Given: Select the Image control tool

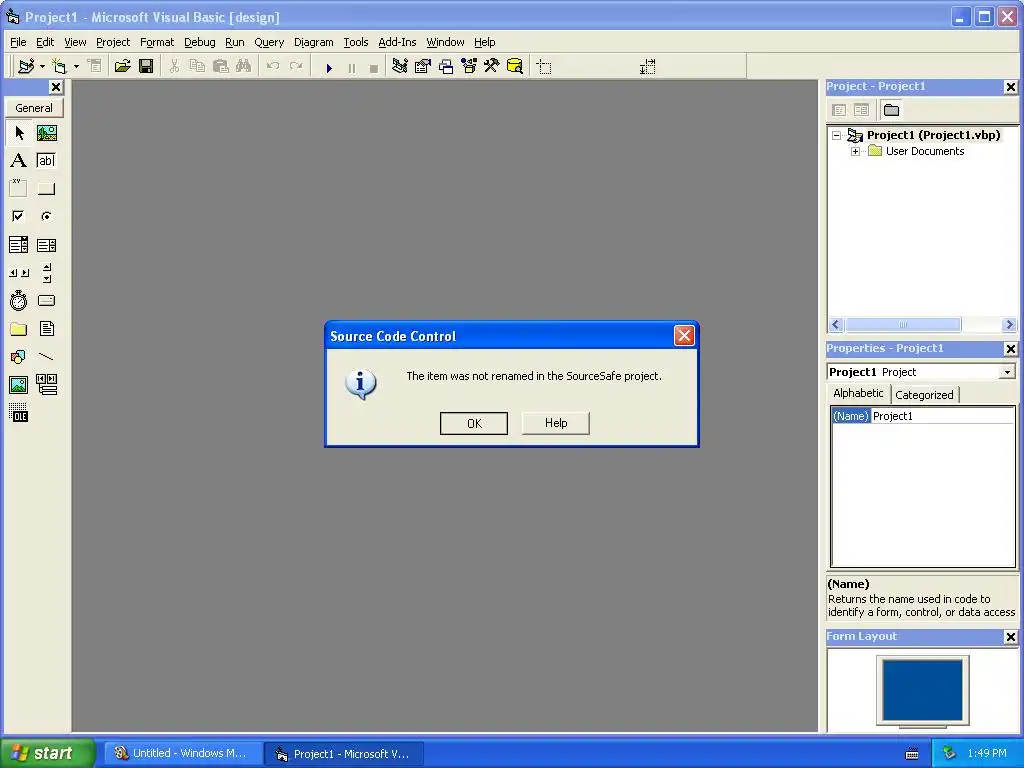Looking at the screenshot, I should [19, 385].
